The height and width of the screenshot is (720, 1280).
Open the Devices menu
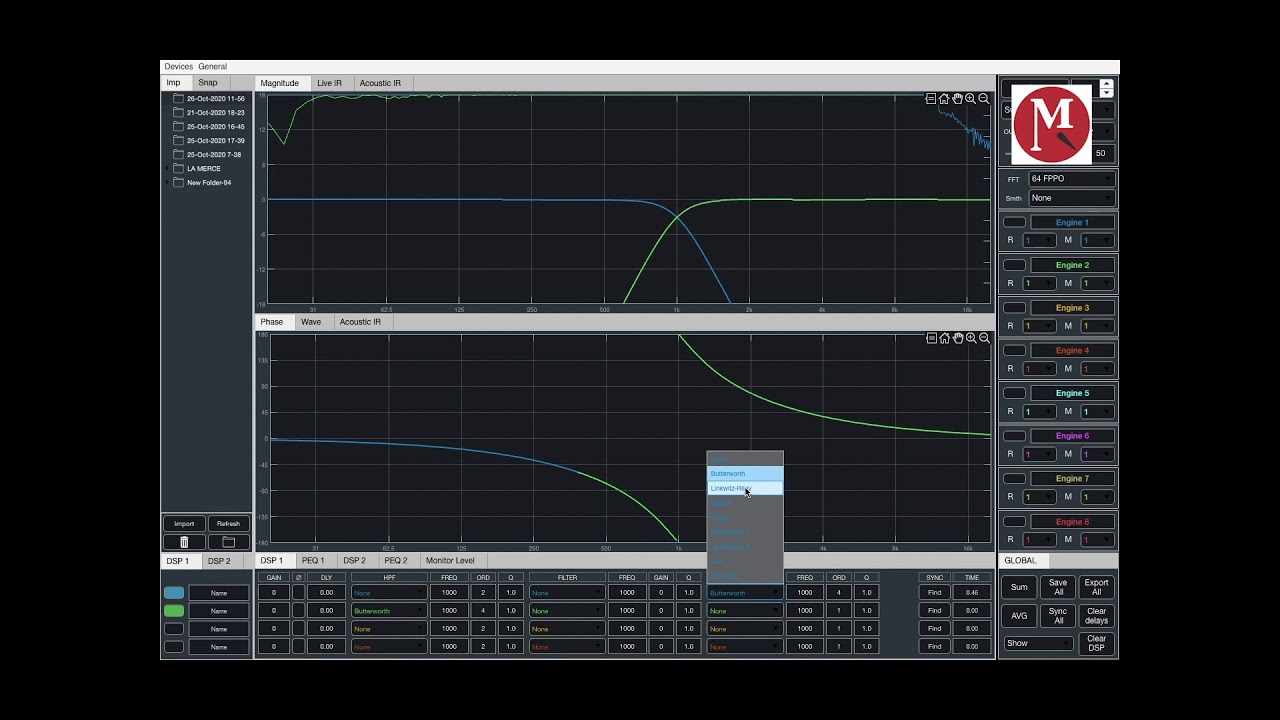point(179,67)
